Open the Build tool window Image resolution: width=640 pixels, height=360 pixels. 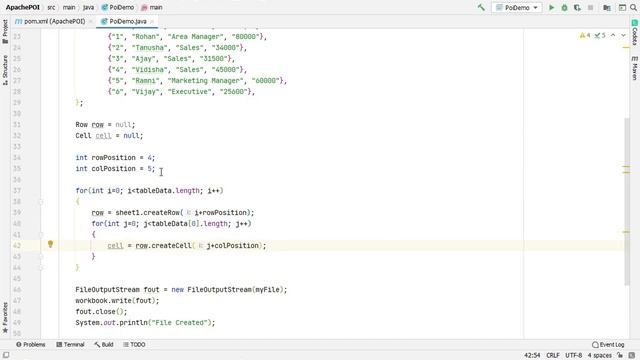pos(104,344)
